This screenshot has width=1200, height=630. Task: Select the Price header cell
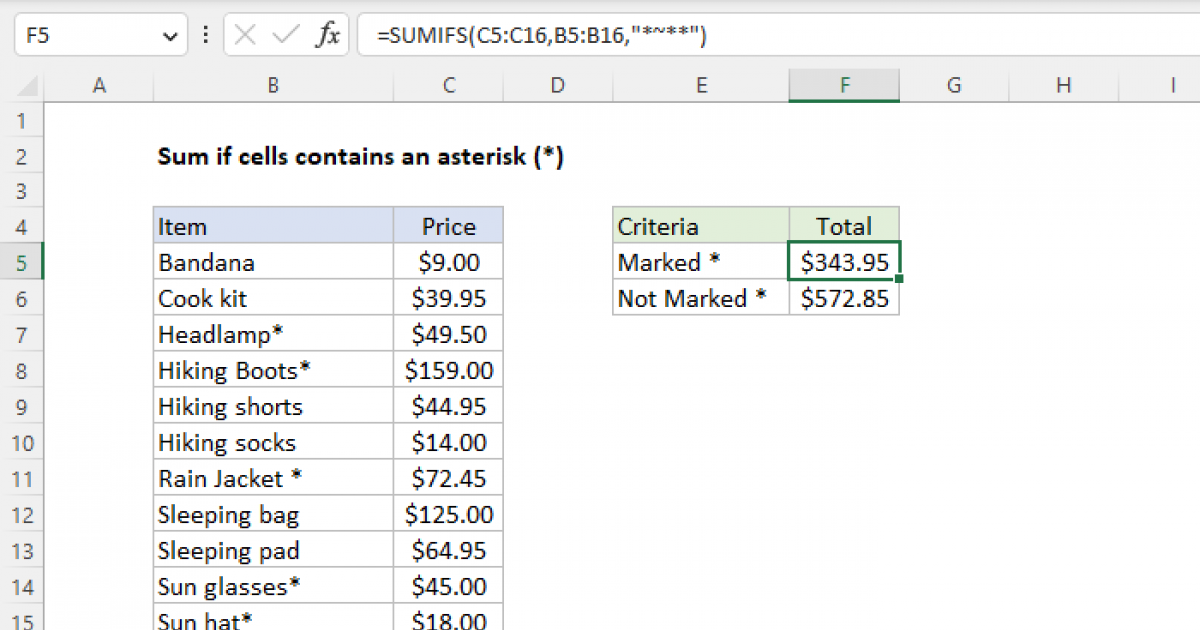[448, 225]
